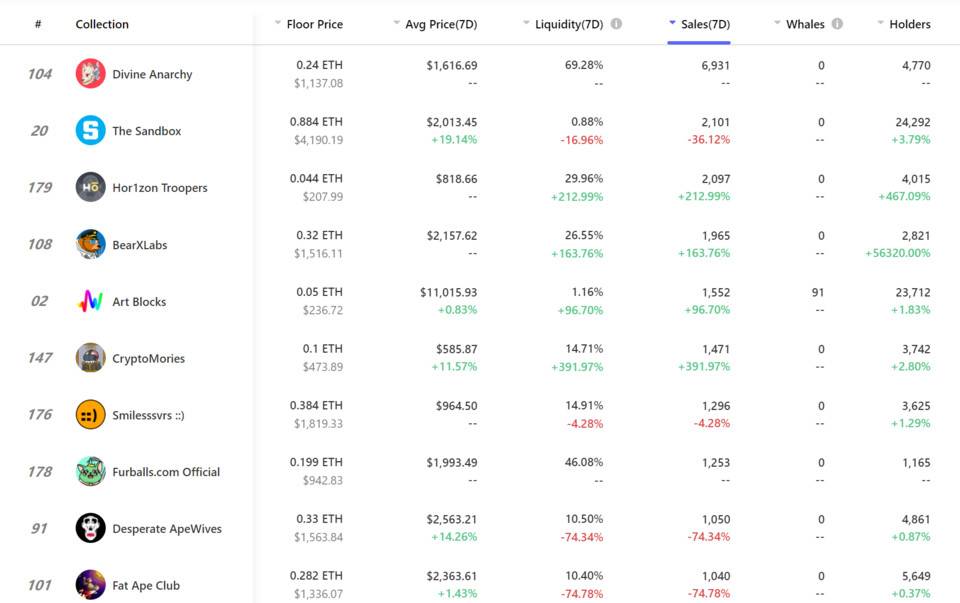Sort by Floor Price column arrow

[x=278, y=23]
